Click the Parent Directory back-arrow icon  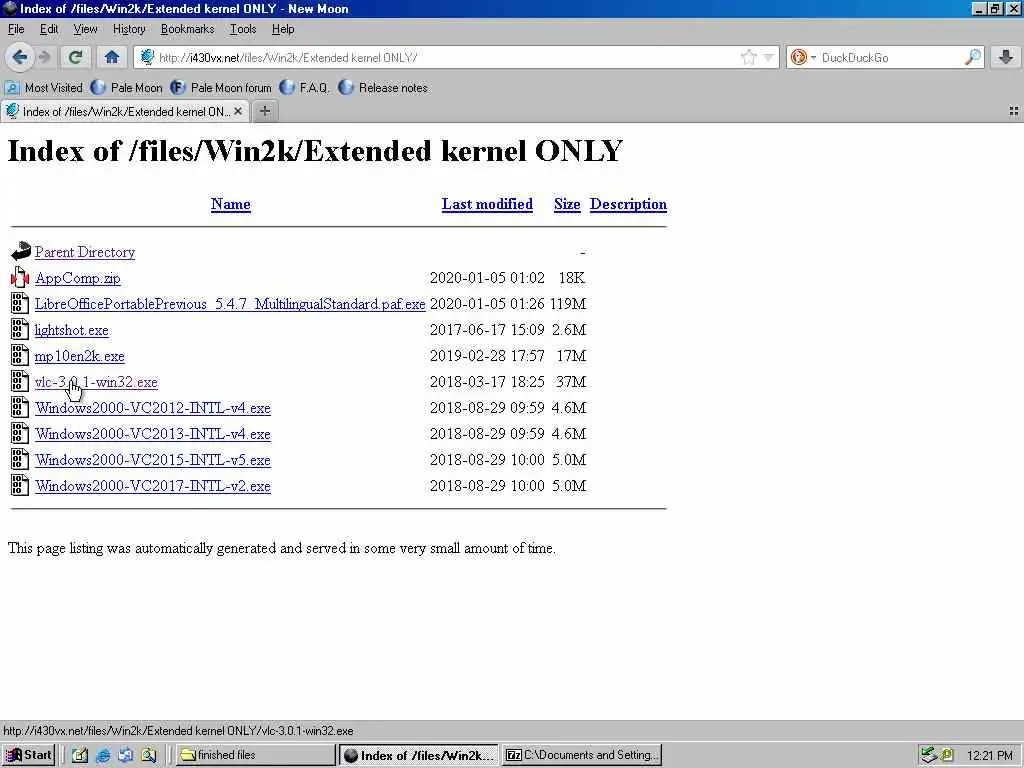[x=20, y=251]
